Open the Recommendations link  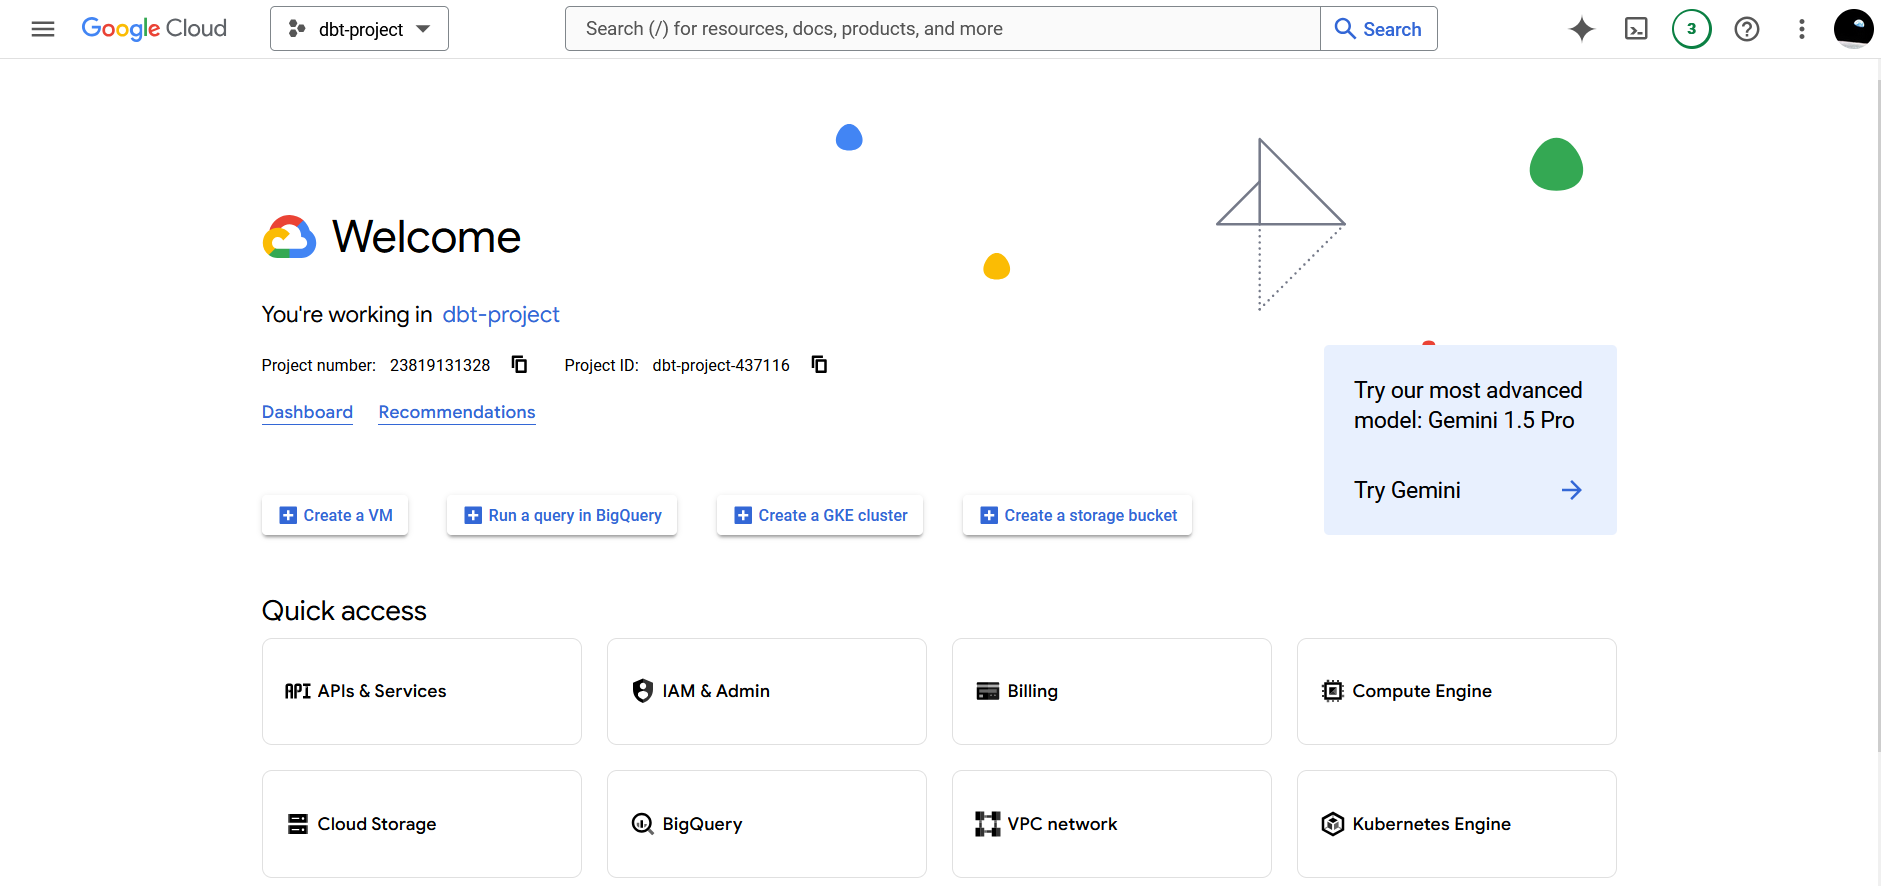(457, 412)
